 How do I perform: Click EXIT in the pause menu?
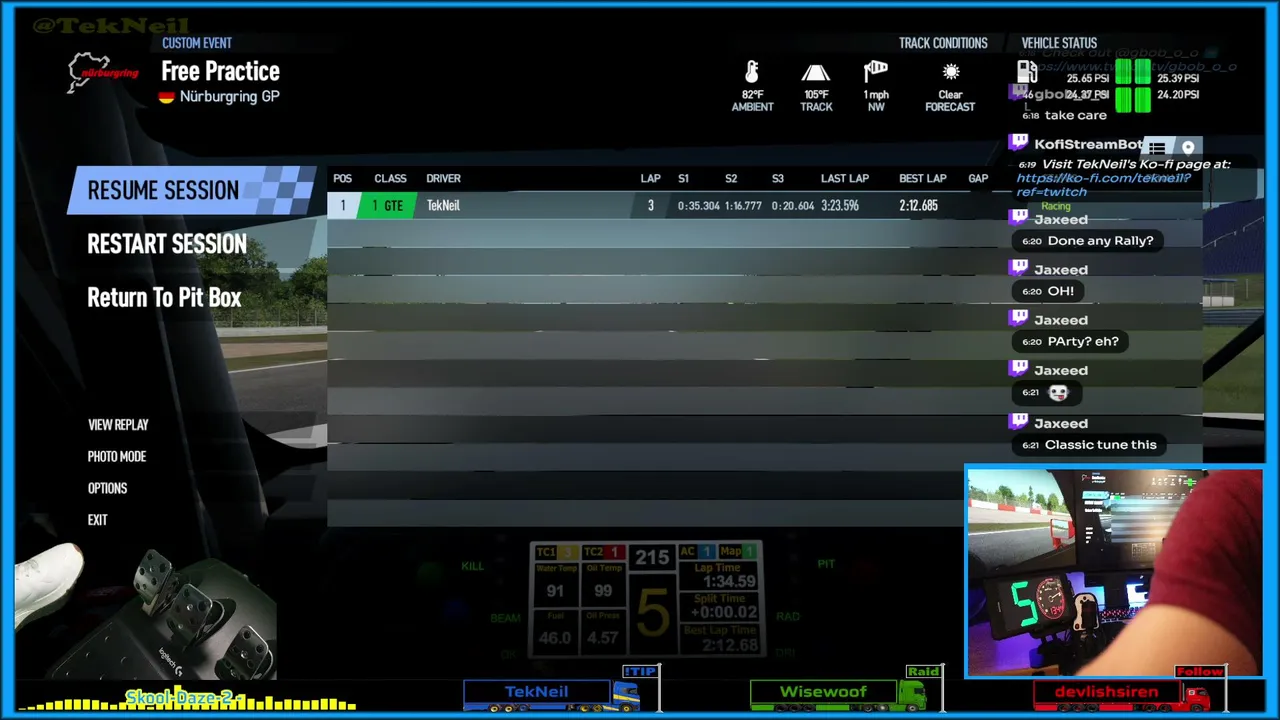[97, 520]
